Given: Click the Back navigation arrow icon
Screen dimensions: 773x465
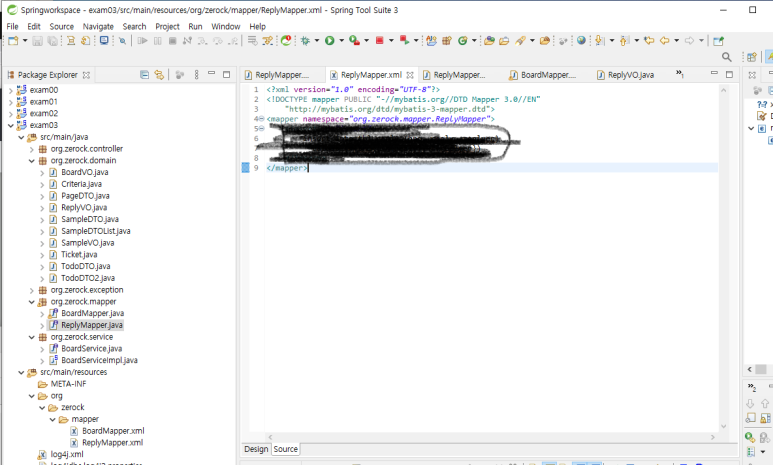Looking at the screenshot, I should (x=665, y=41).
